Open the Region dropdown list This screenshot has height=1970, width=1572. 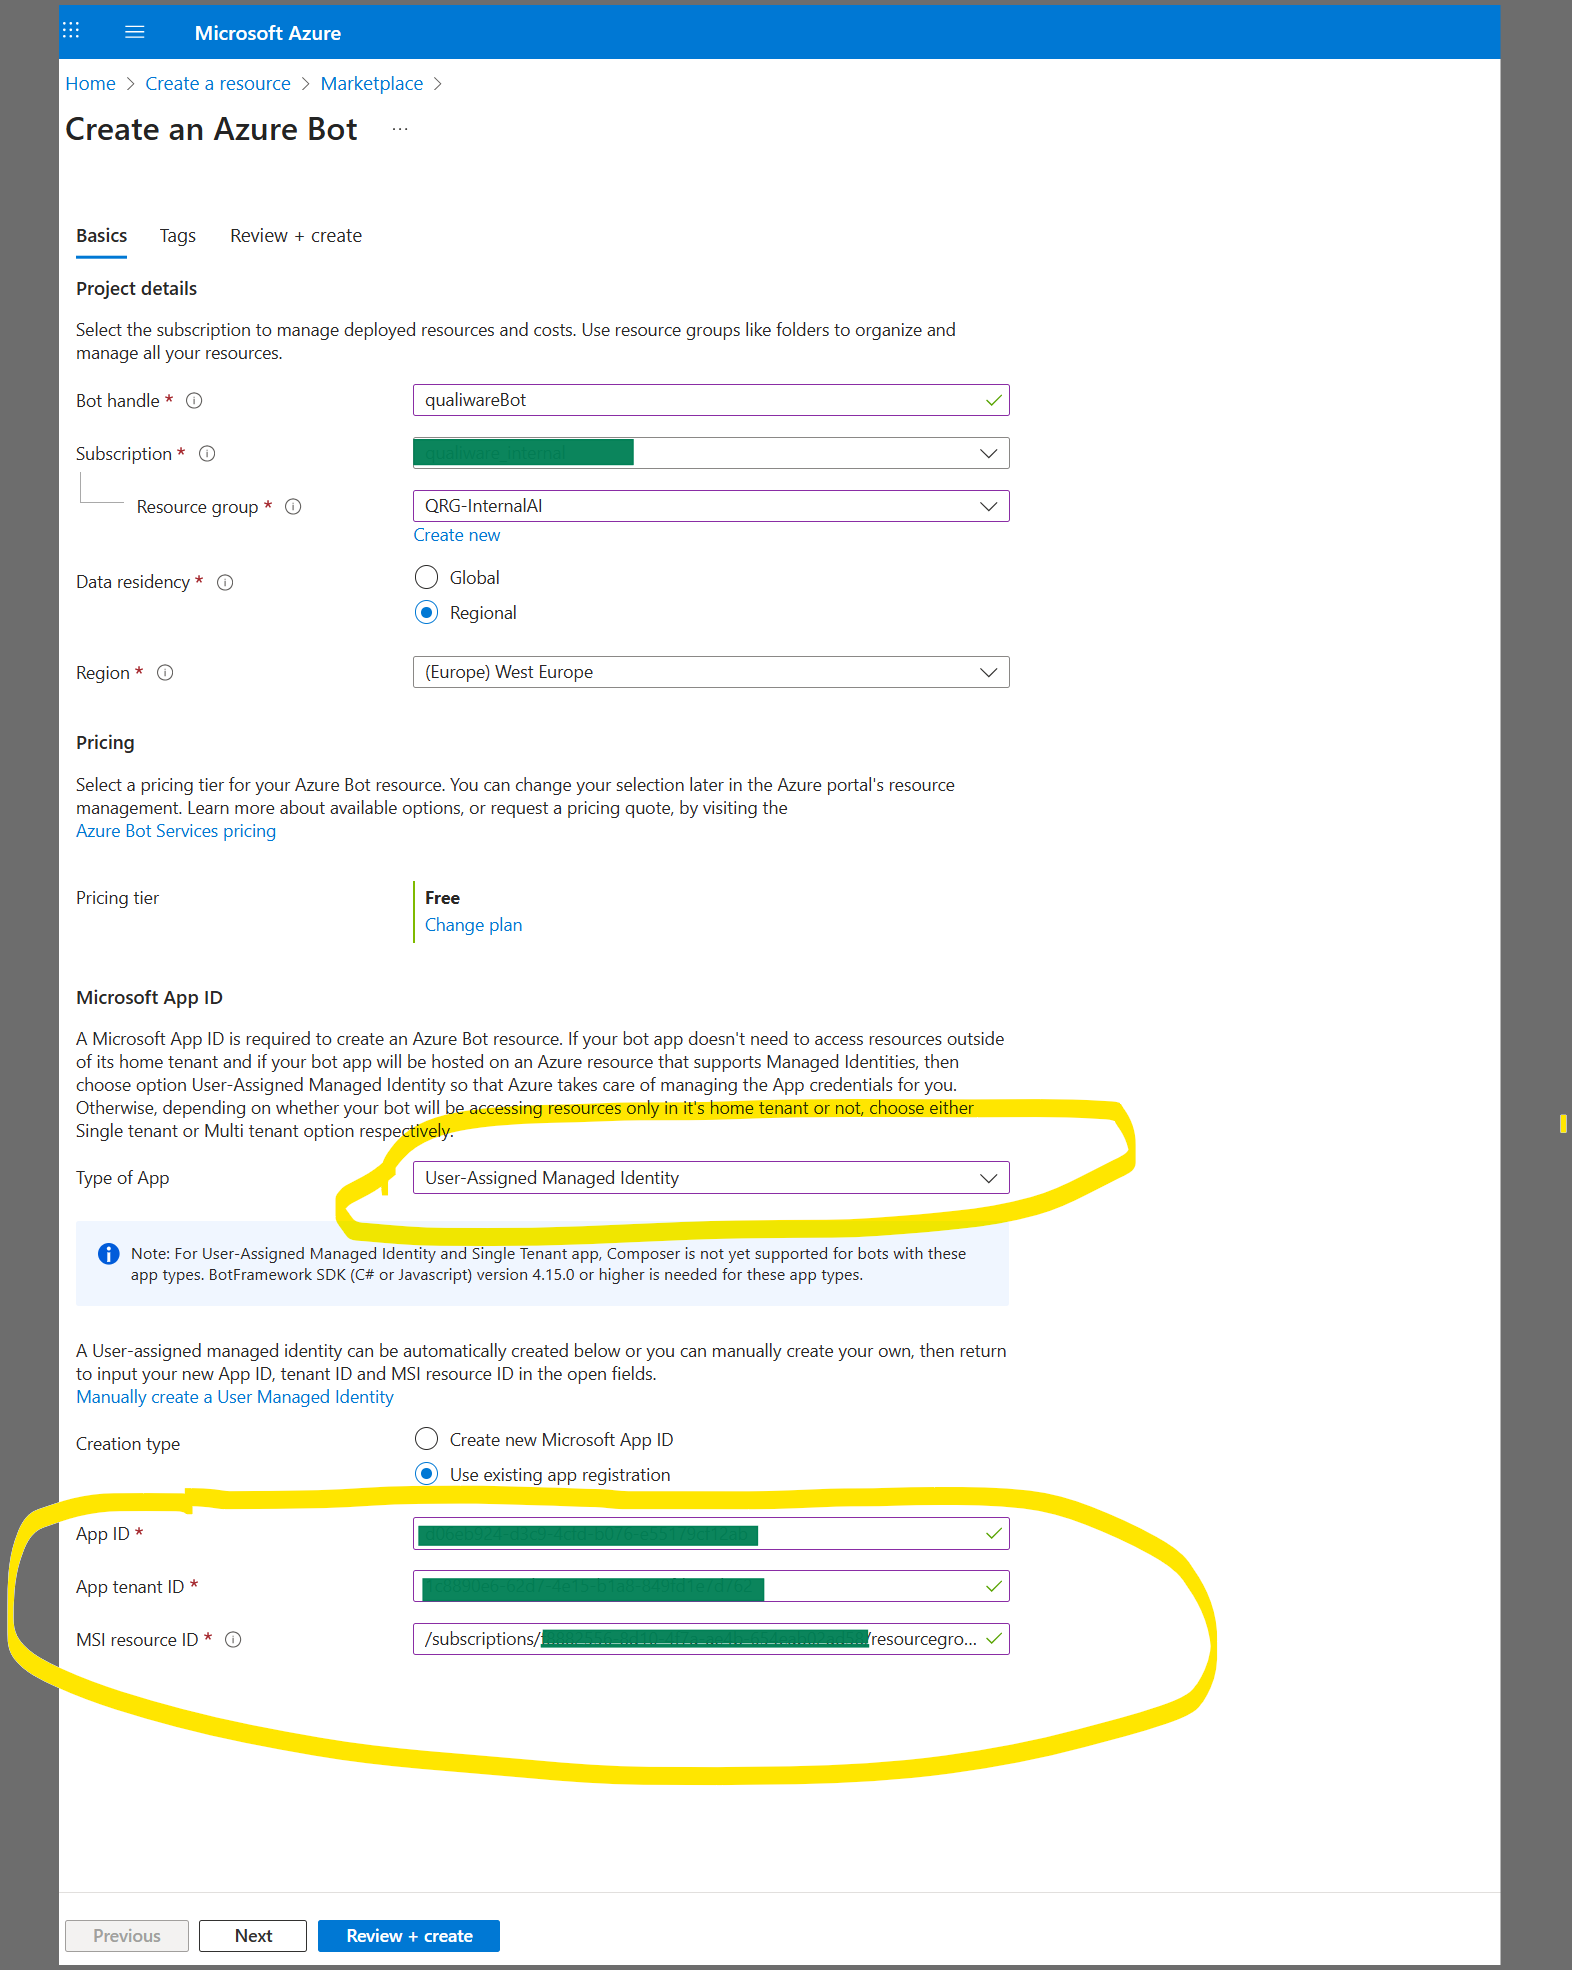[x=710, y=672]
